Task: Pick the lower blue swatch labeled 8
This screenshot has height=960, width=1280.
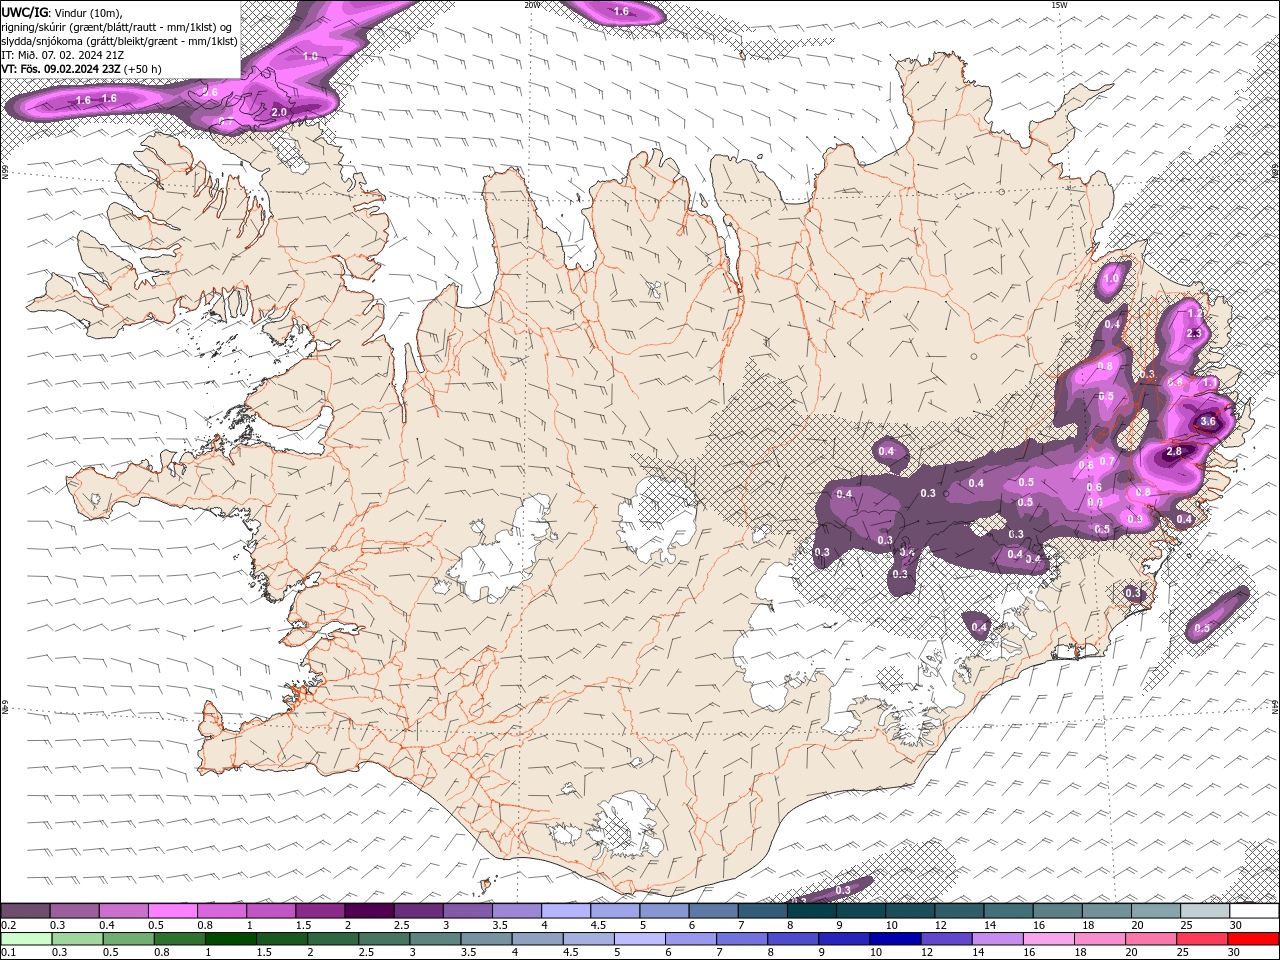Action: pyautogui.click(x=793, y=939)
